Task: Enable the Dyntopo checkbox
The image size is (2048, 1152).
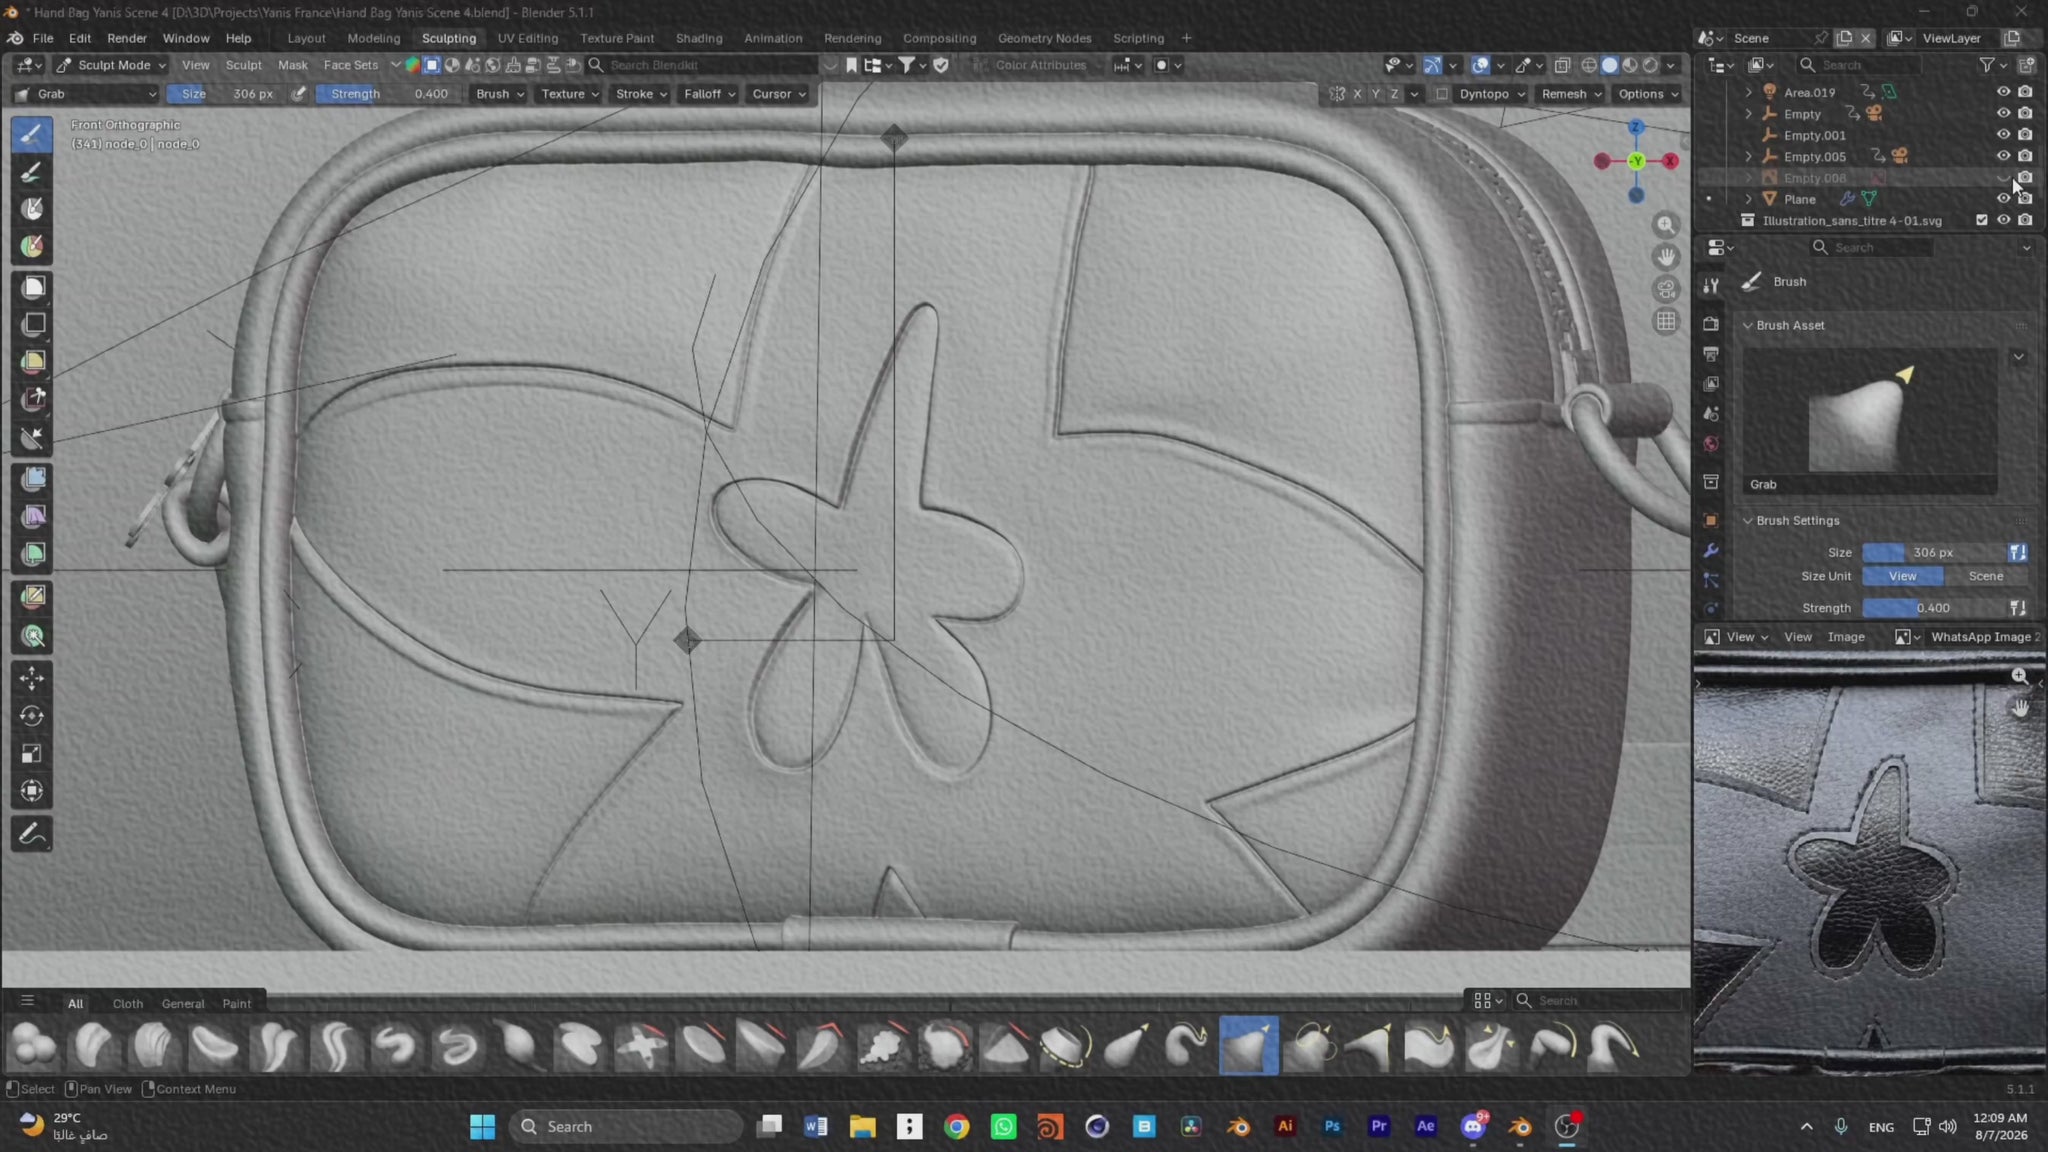Action: click(x=1442, y=94)
